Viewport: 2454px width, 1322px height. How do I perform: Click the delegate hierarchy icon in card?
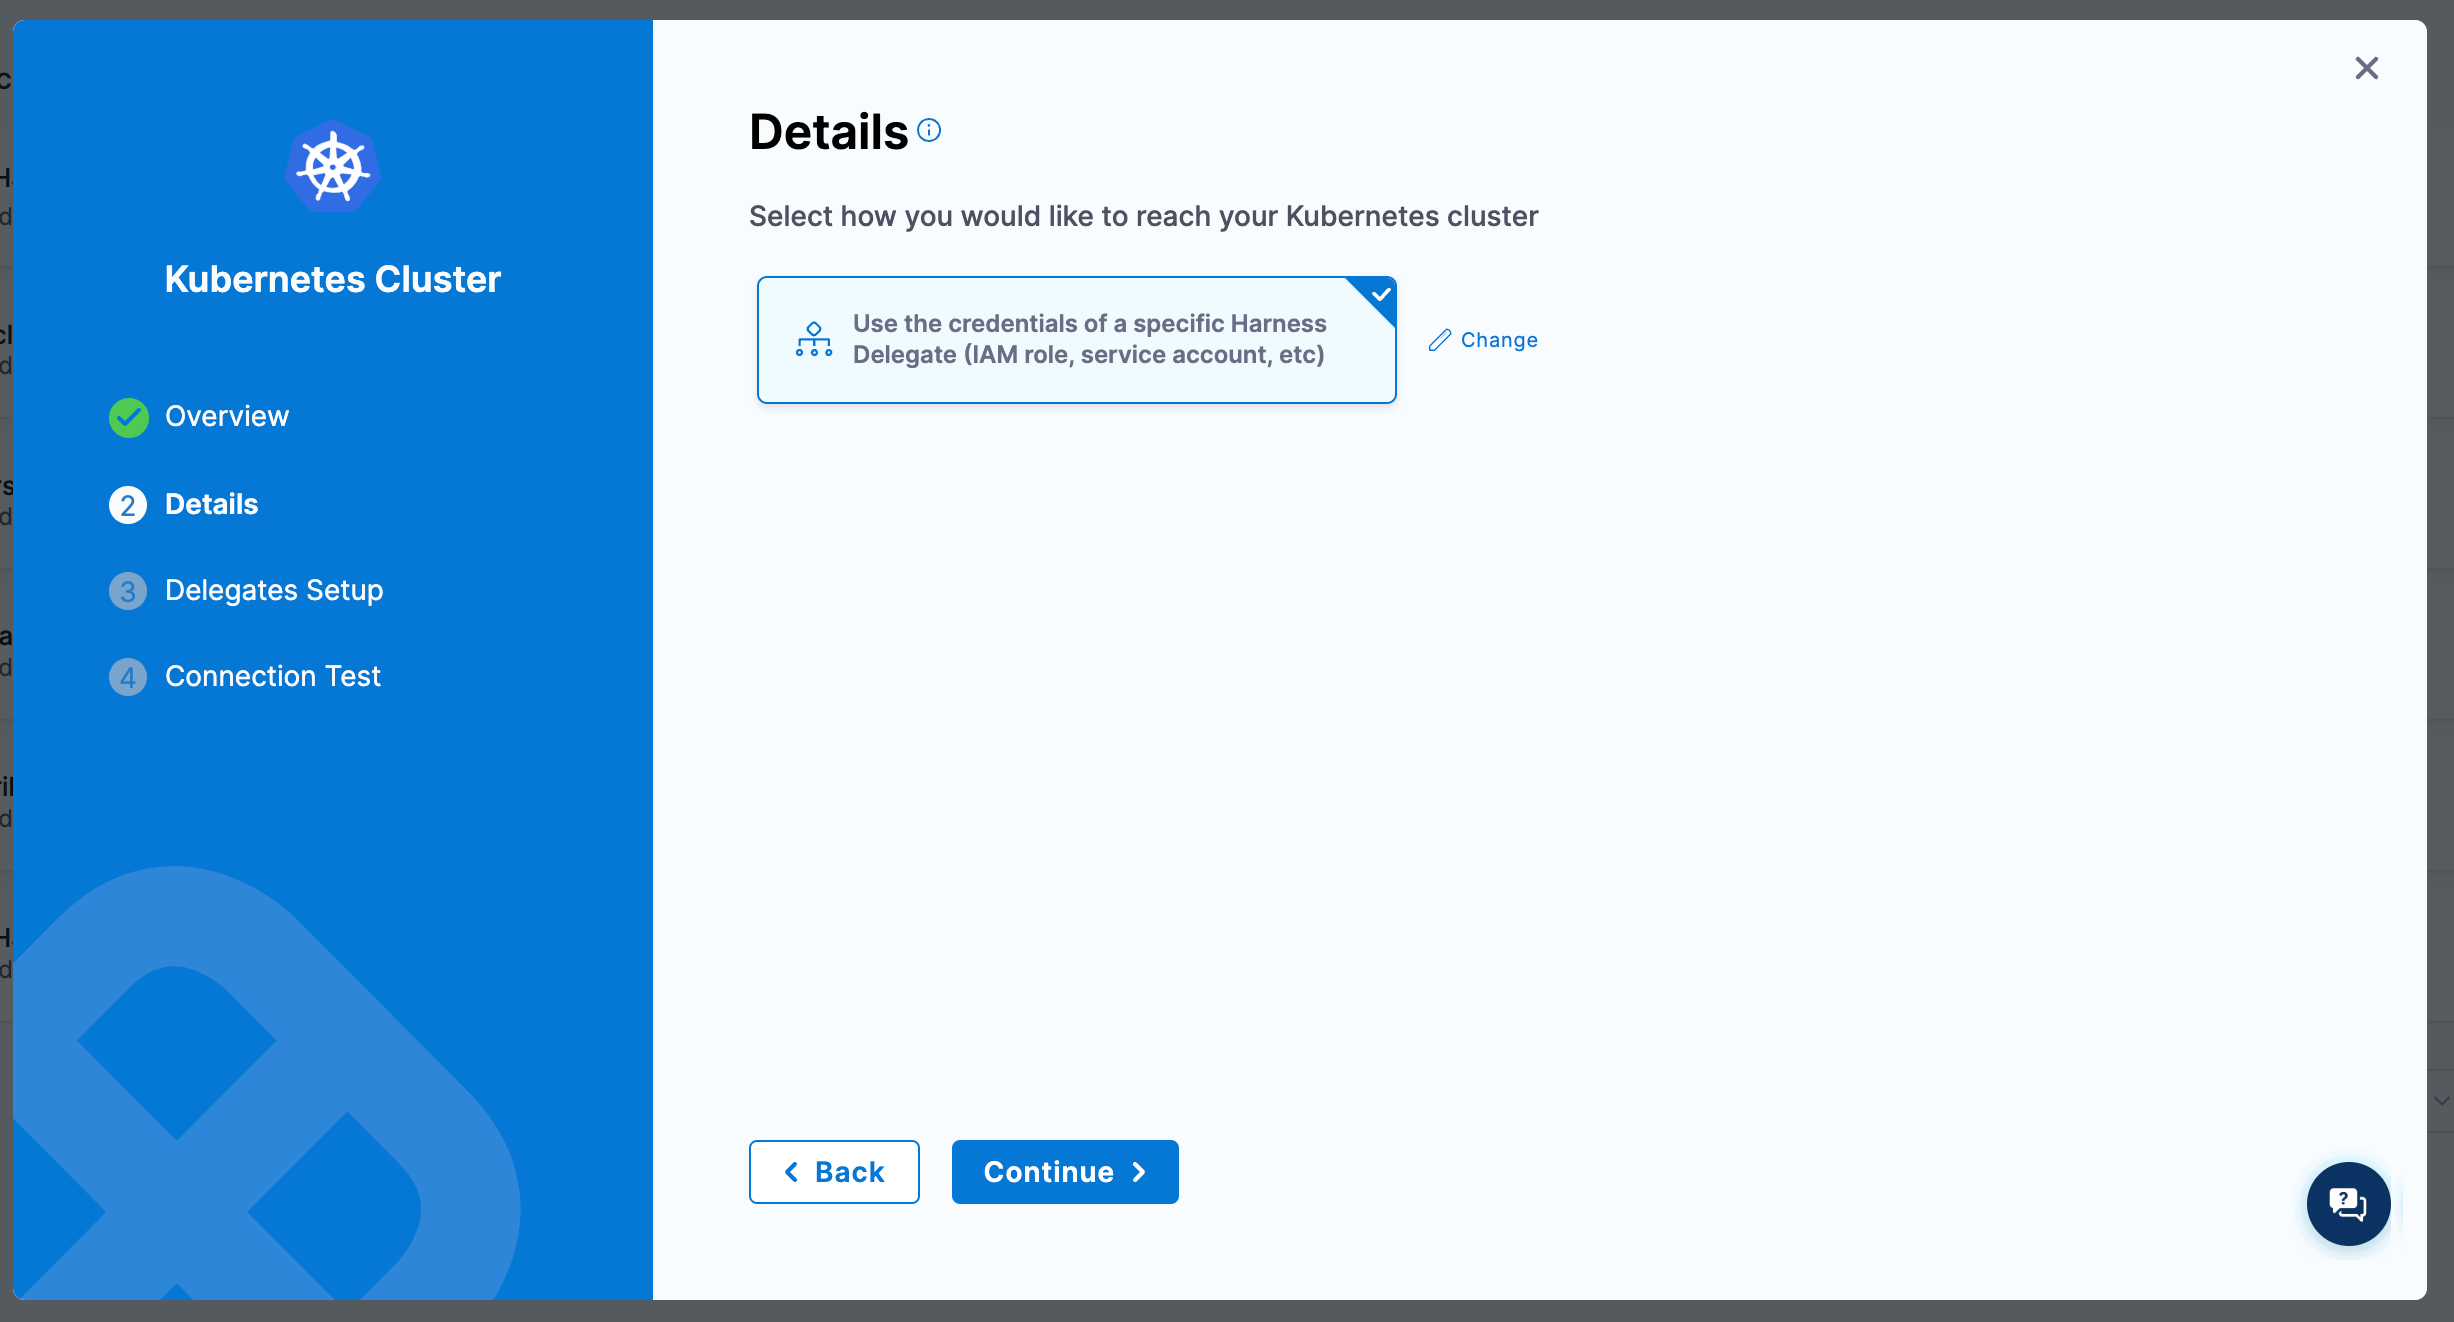(x=813, y=339)
